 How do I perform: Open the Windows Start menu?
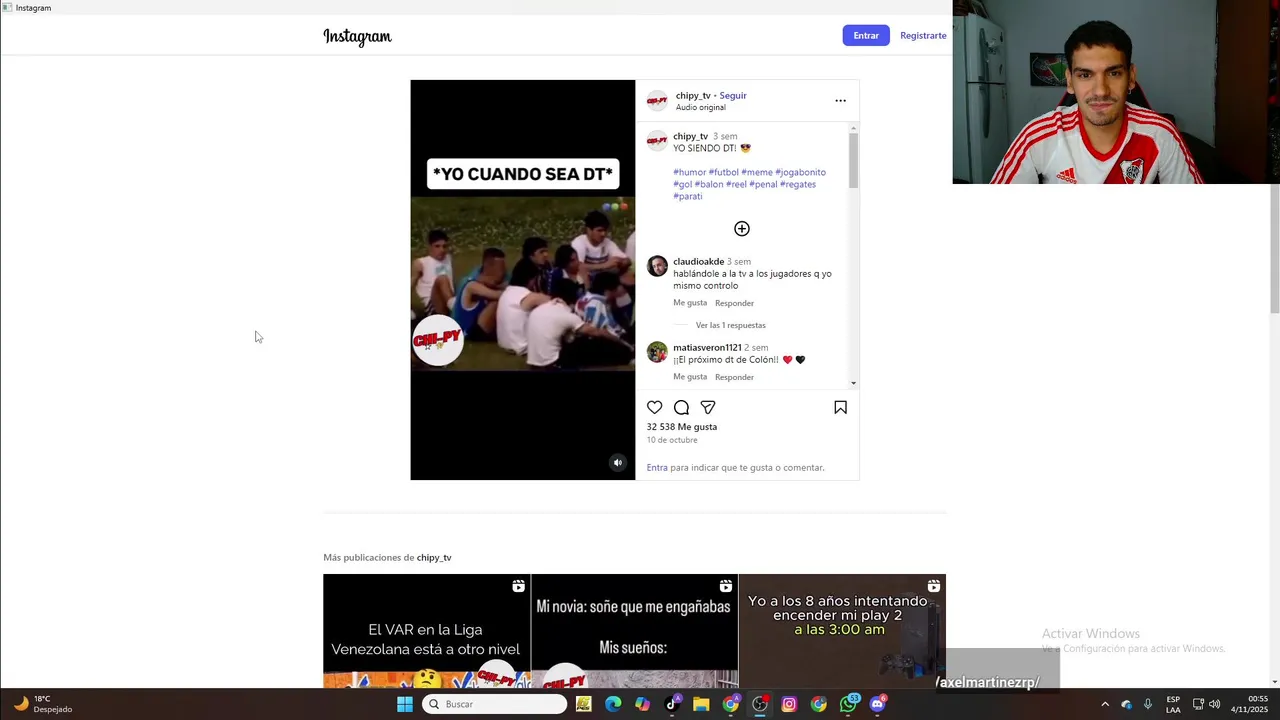pyautogui.click(x=405, y=704)
